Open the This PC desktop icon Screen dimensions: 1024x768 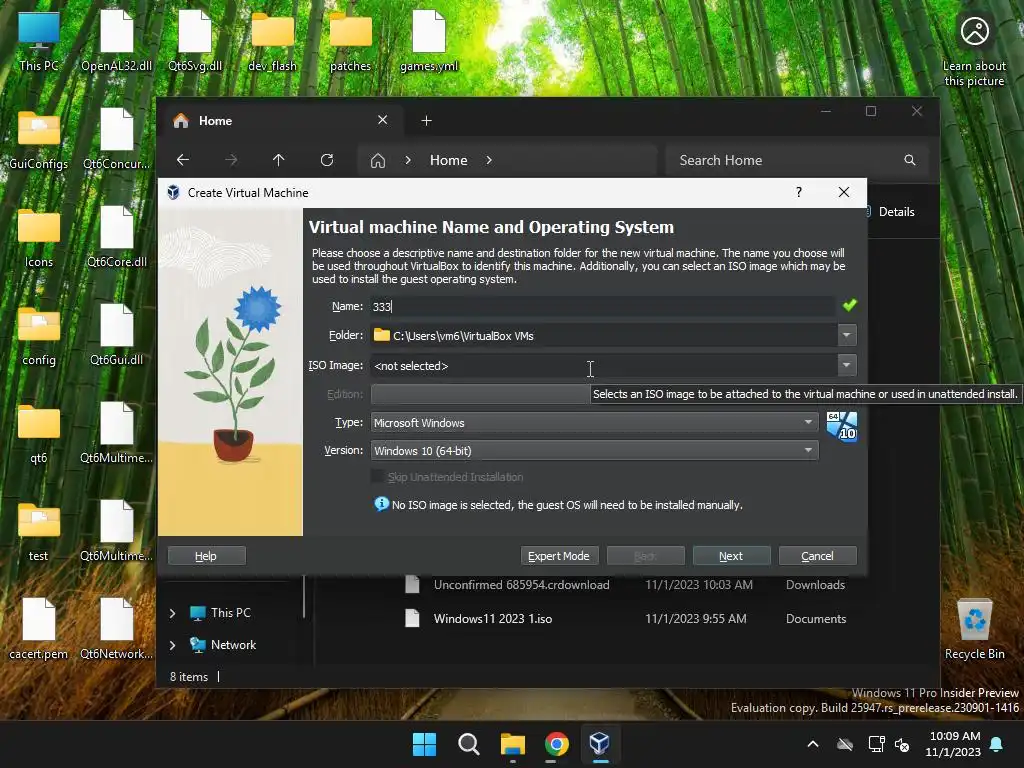[39, 41]
